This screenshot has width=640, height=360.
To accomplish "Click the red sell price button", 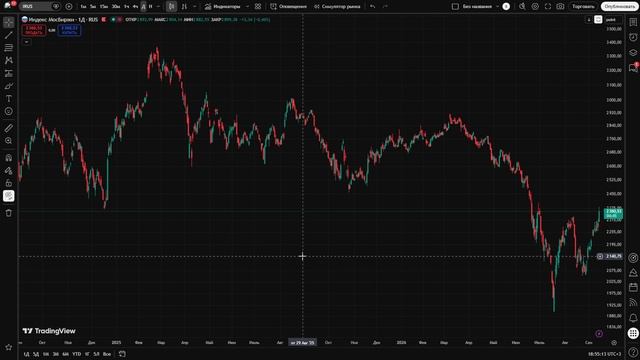I will tap(34, 30).
